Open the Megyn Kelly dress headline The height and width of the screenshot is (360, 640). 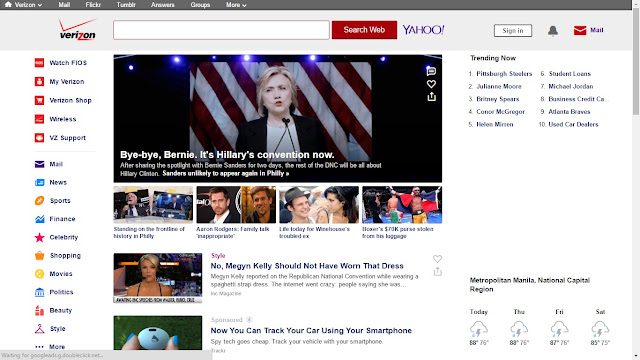[307, 266]
